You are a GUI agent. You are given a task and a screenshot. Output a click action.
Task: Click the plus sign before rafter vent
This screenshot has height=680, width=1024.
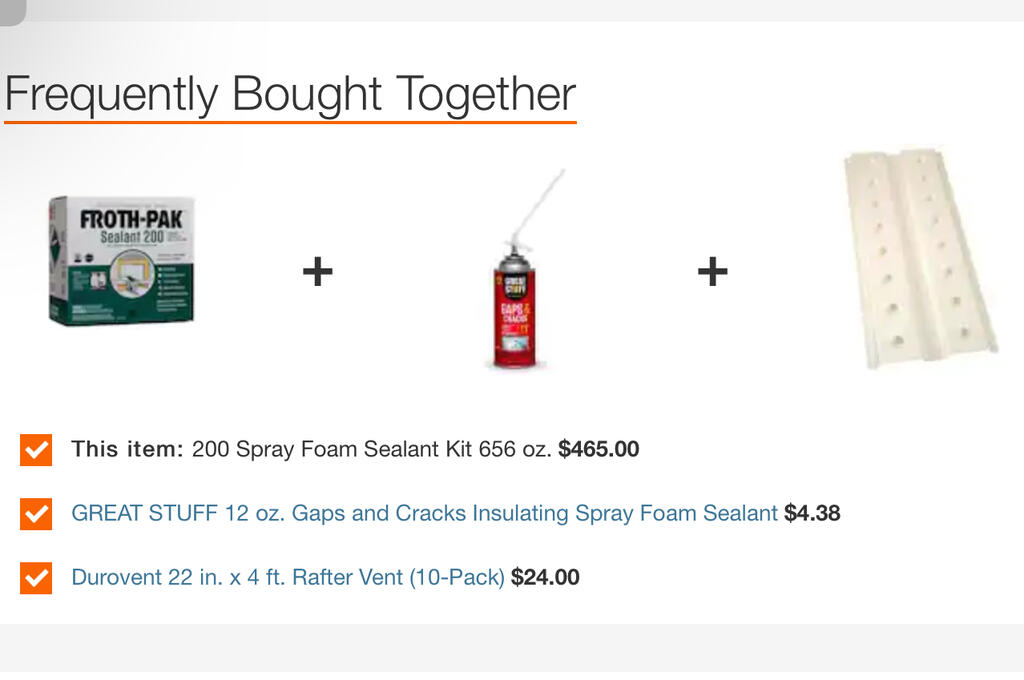pos(712,271)
